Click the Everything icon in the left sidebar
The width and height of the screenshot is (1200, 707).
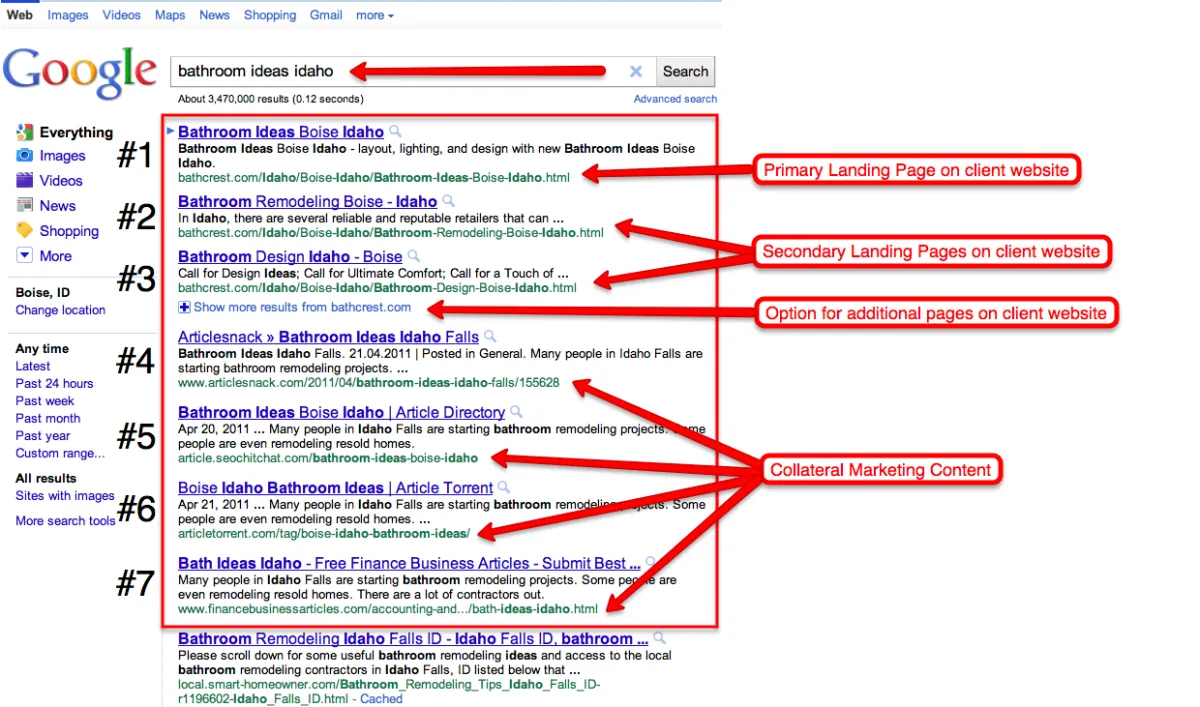[25, 132]
